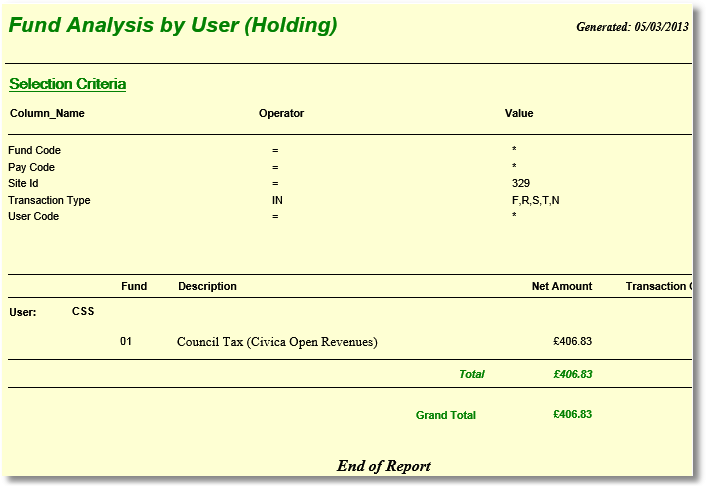Click the Generated: 05/03/2013 date text
The height and width of the screenshot is (489, 706).
point(632,27)
